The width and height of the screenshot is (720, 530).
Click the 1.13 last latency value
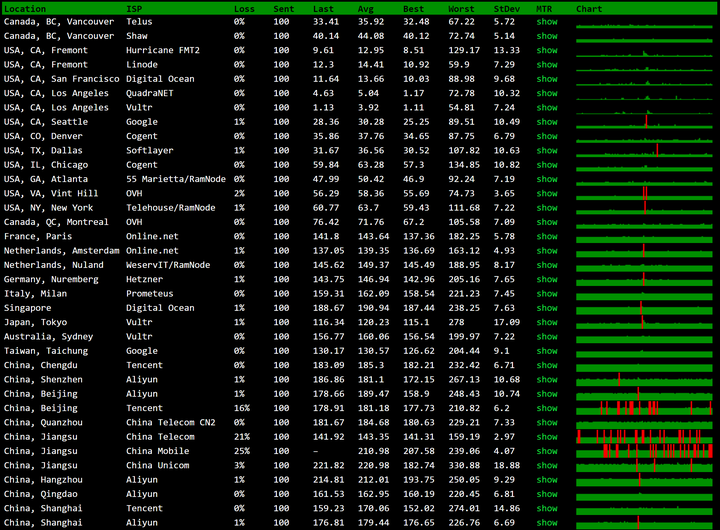(323, 107)
